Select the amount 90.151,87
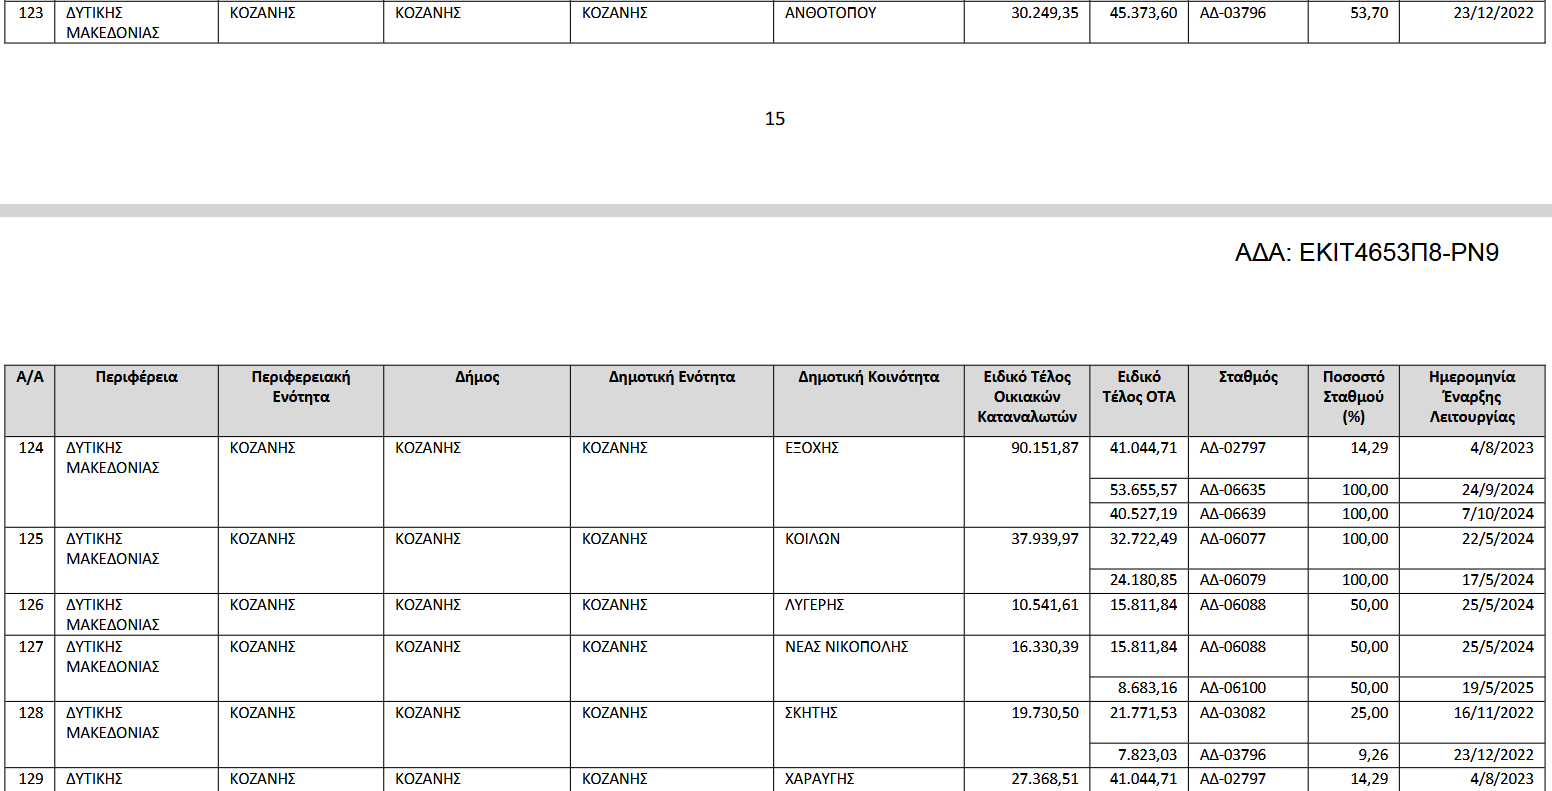The image size is (1552, 791). 1045,448
